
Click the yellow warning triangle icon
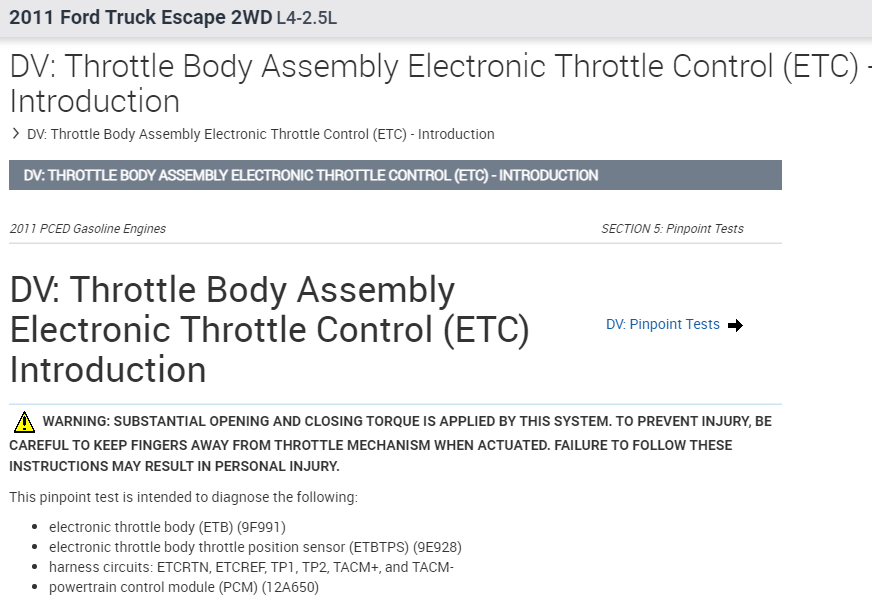[x=24, y=422]
